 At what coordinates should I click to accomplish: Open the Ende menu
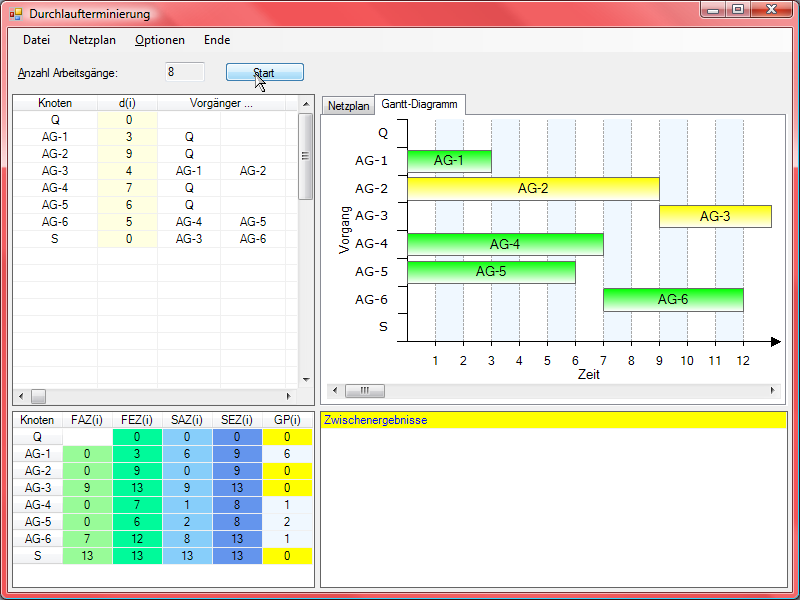coord(217,40)
